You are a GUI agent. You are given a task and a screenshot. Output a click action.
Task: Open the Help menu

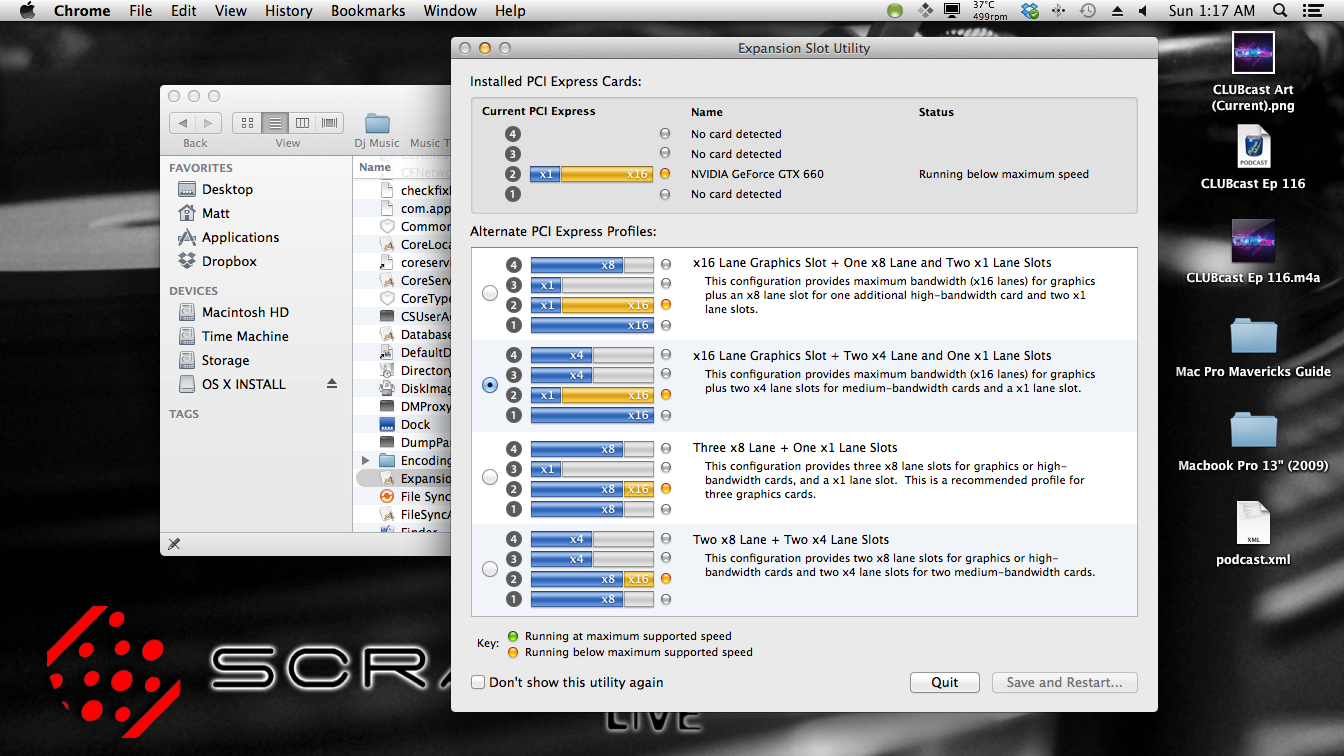pos(510,11)
